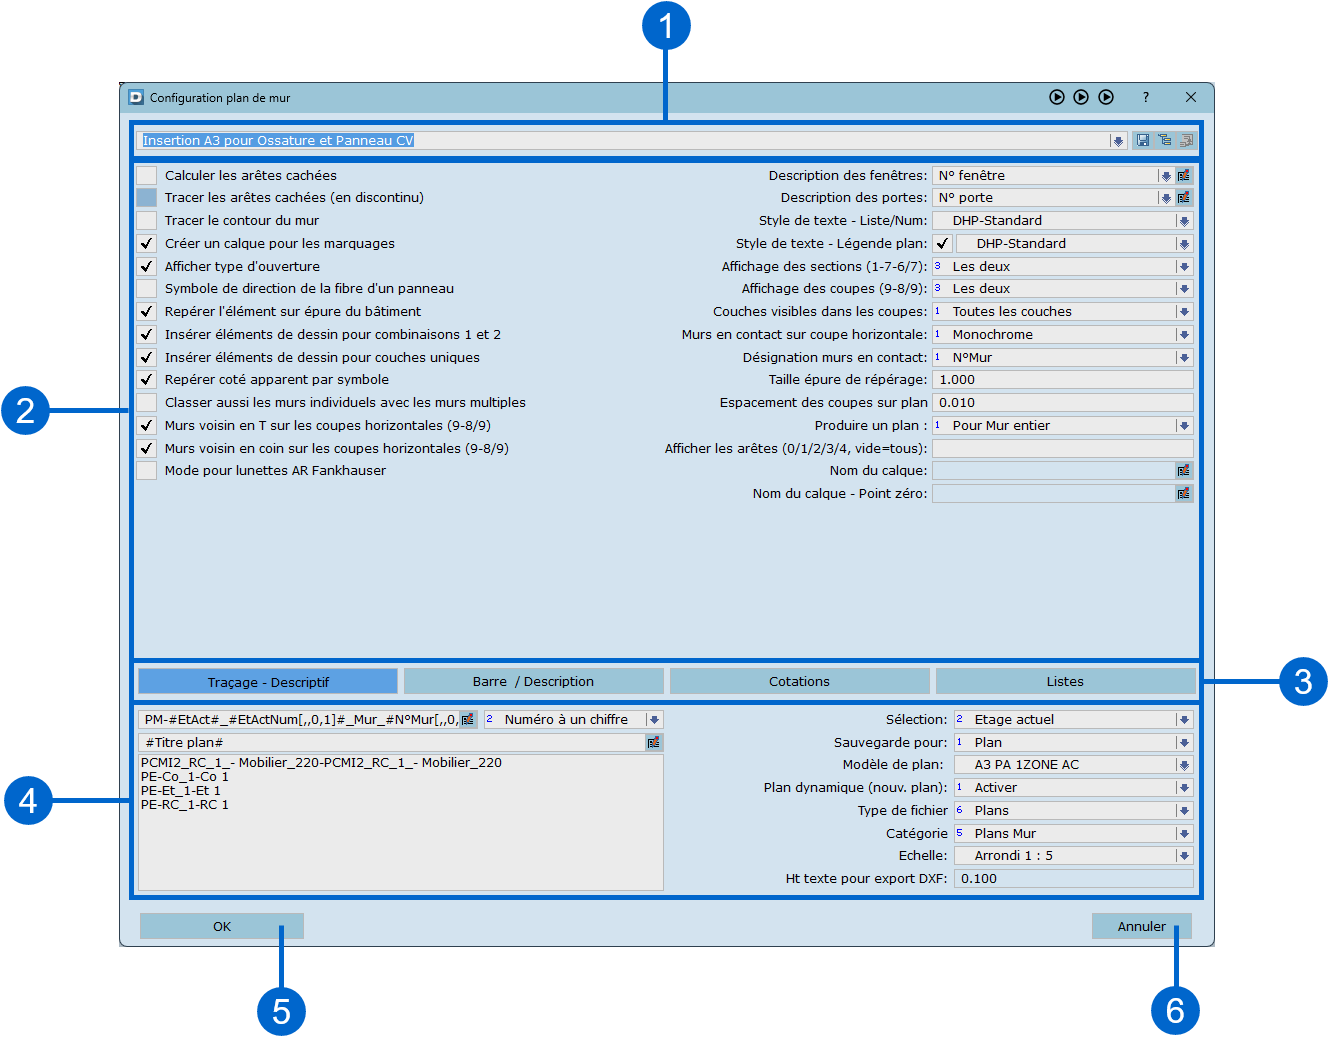Click the third play icon in title bar
The width and height of the screenshot is (1328, 1044).
(x=1106, y=97)
